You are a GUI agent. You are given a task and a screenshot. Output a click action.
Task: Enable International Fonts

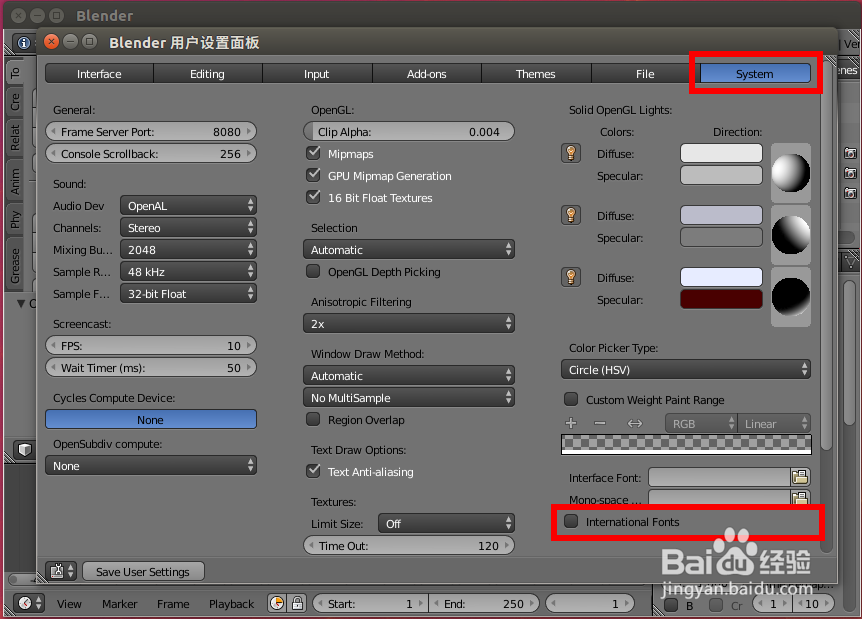point(570,521)
